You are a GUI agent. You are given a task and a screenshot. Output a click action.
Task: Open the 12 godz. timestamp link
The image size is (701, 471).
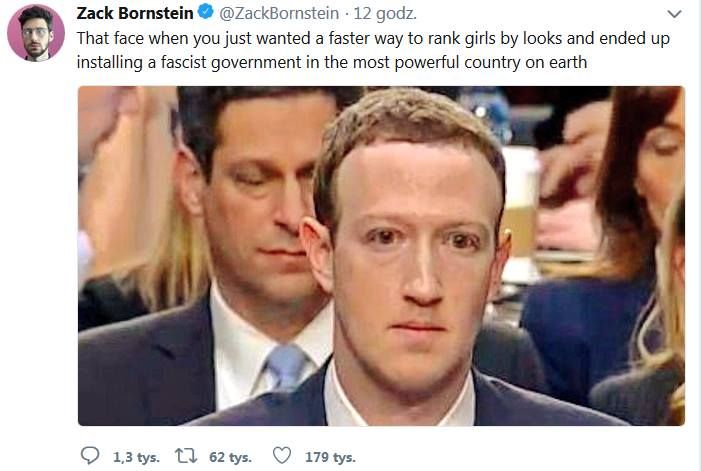pyautogui.click(x=385, y=13)
